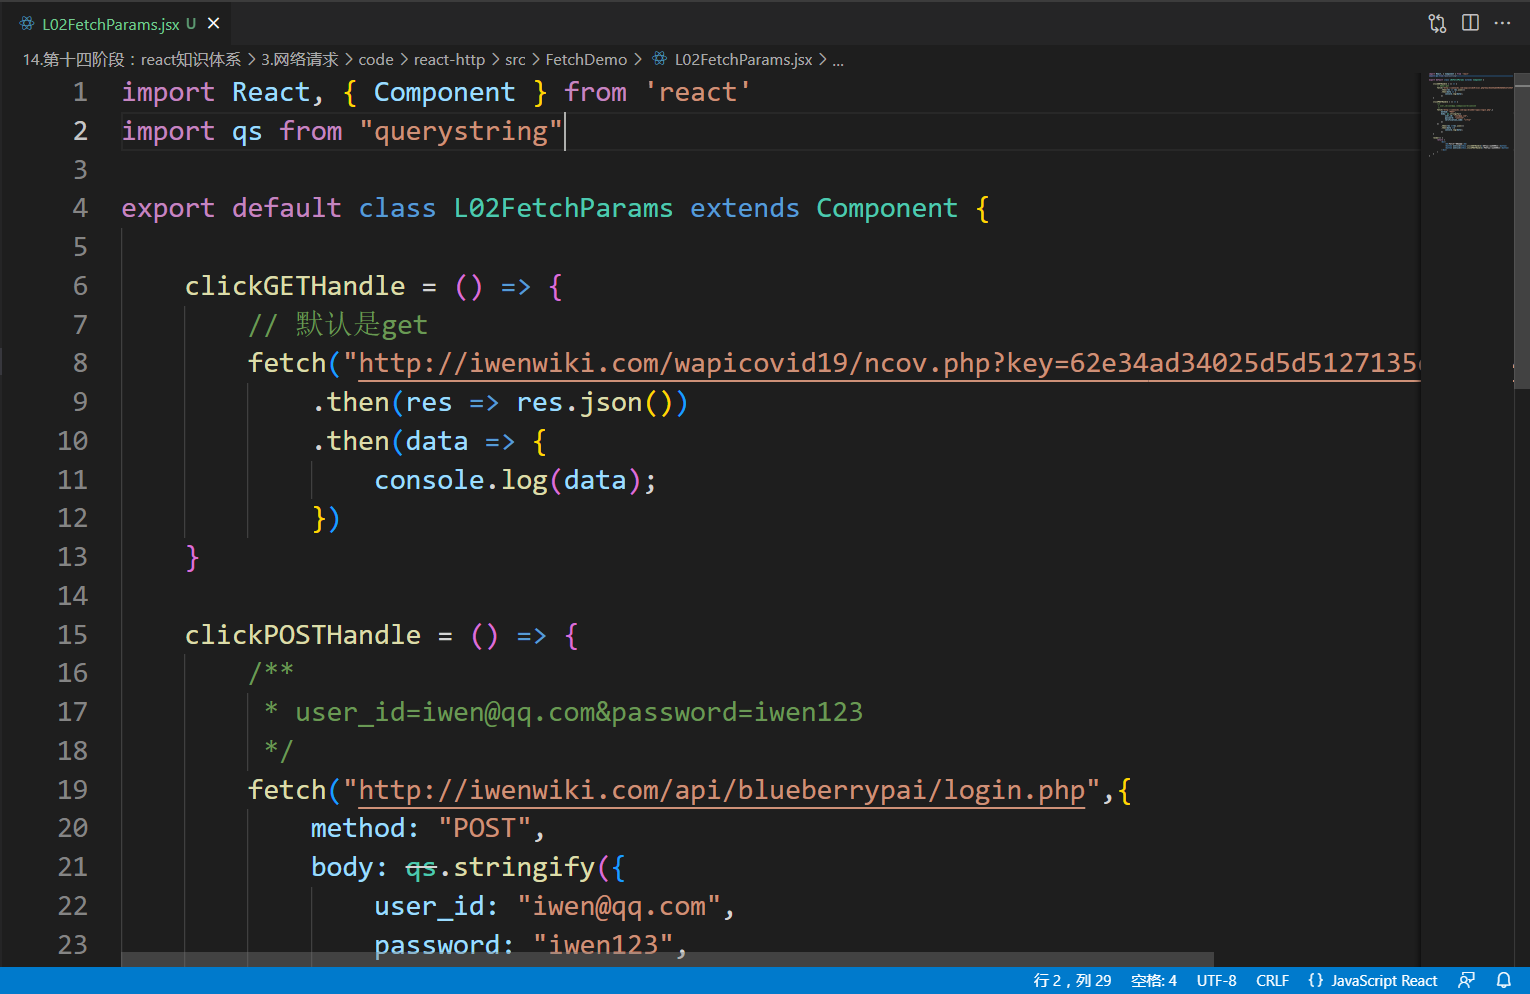Select the L02FetchParams.jsx editor tab
The width and height of the screenshot is (1530, 994).
coord(117,23)
